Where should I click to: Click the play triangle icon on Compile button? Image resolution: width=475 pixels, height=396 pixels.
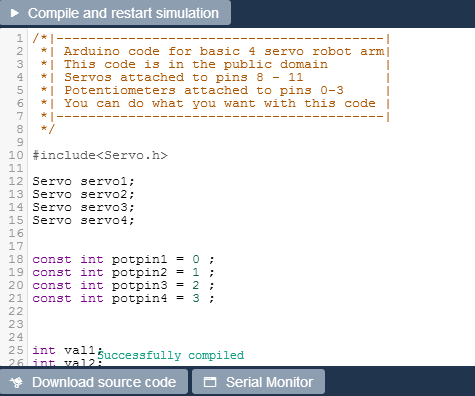pos(14,13)
